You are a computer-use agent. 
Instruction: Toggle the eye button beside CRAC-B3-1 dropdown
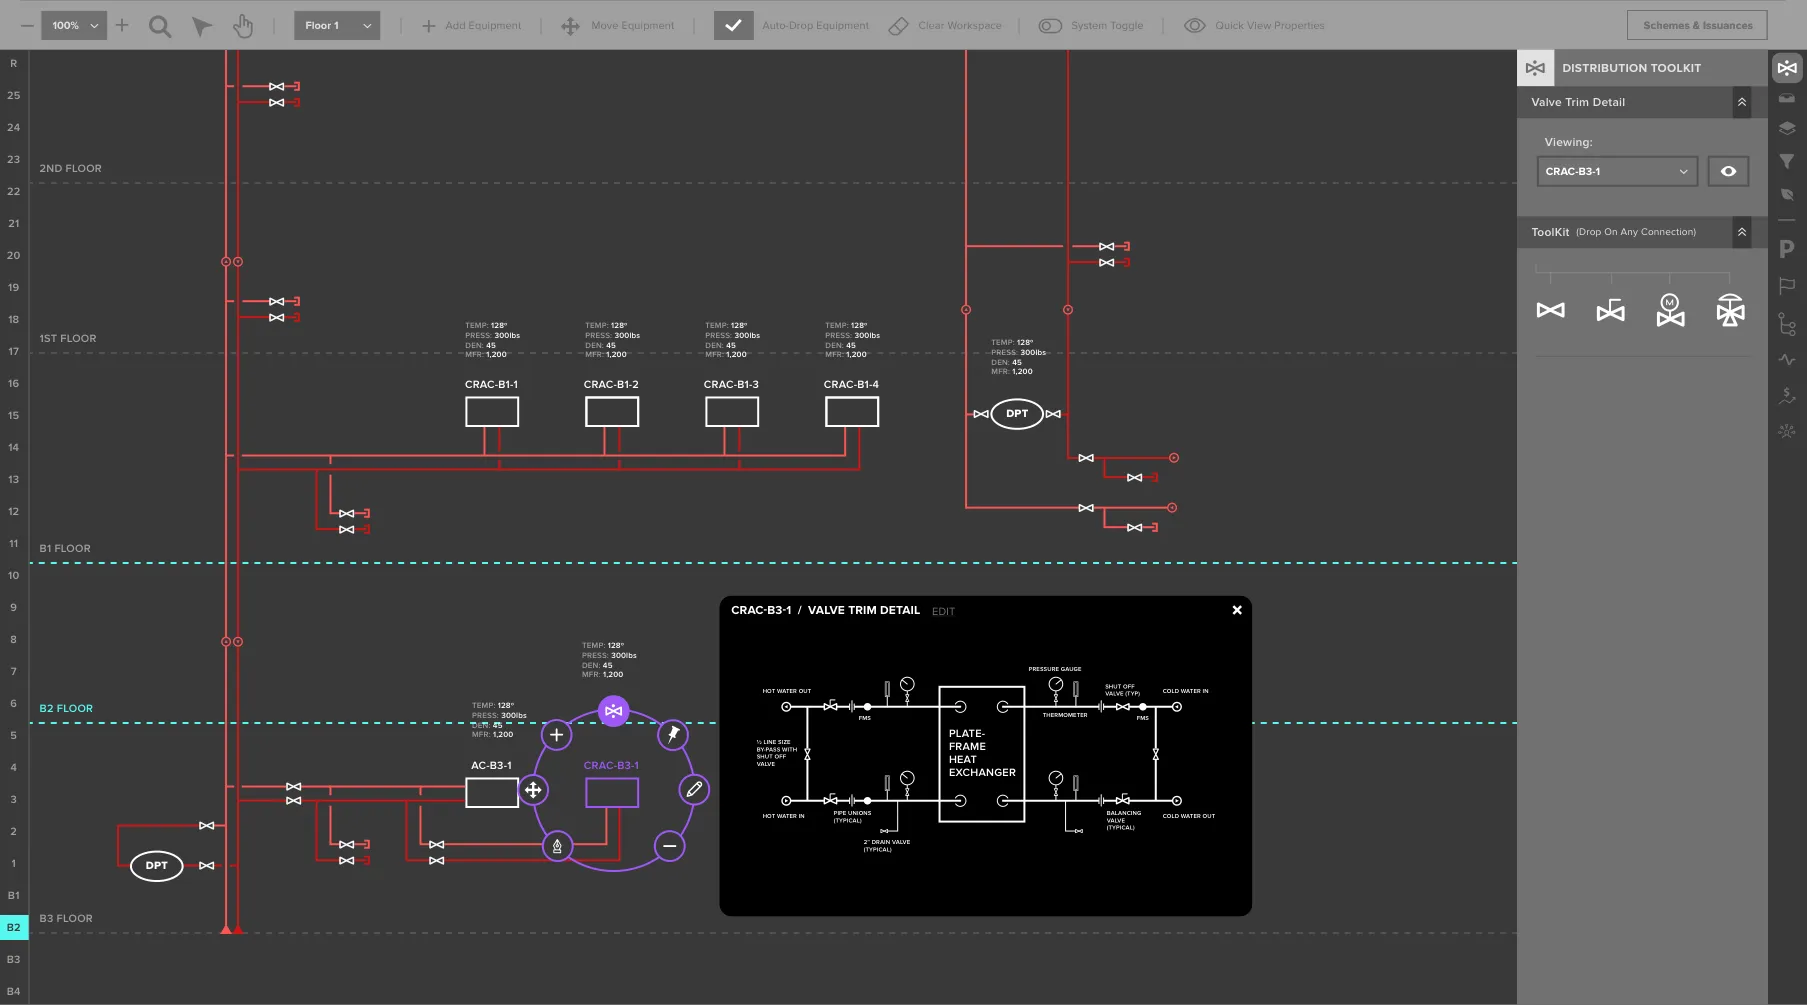point(1728,171)
